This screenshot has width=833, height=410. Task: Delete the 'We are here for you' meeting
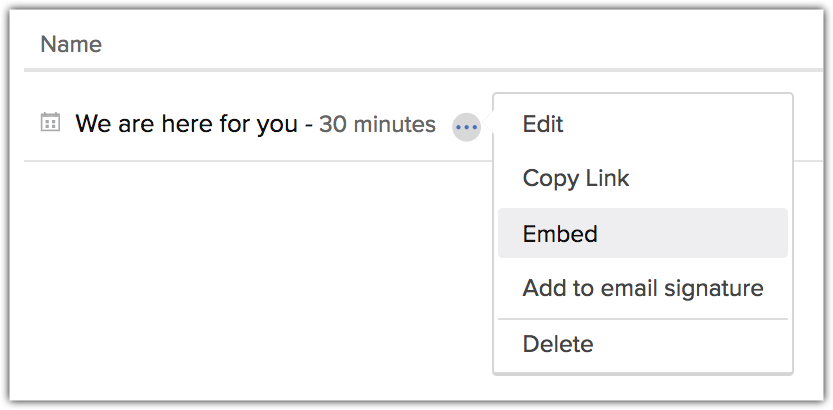[x=557, y=344]
